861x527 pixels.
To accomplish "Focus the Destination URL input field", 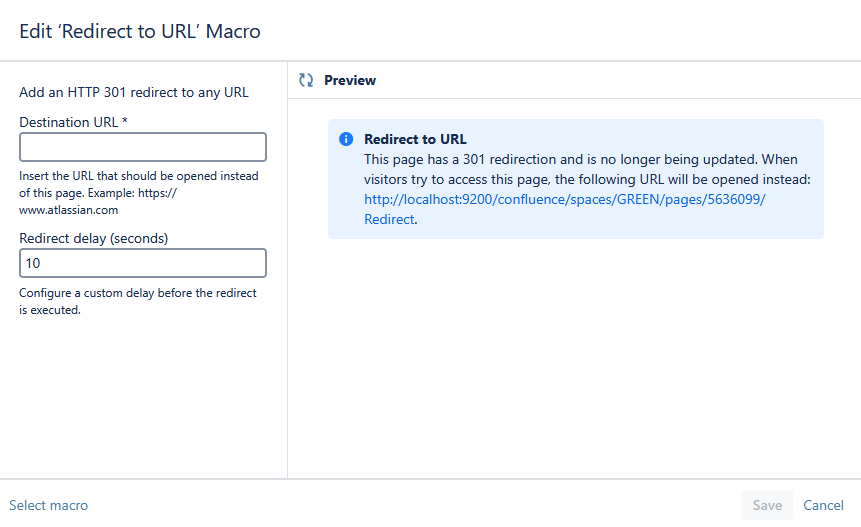I will pyautogui.click(x=143, y=147).
